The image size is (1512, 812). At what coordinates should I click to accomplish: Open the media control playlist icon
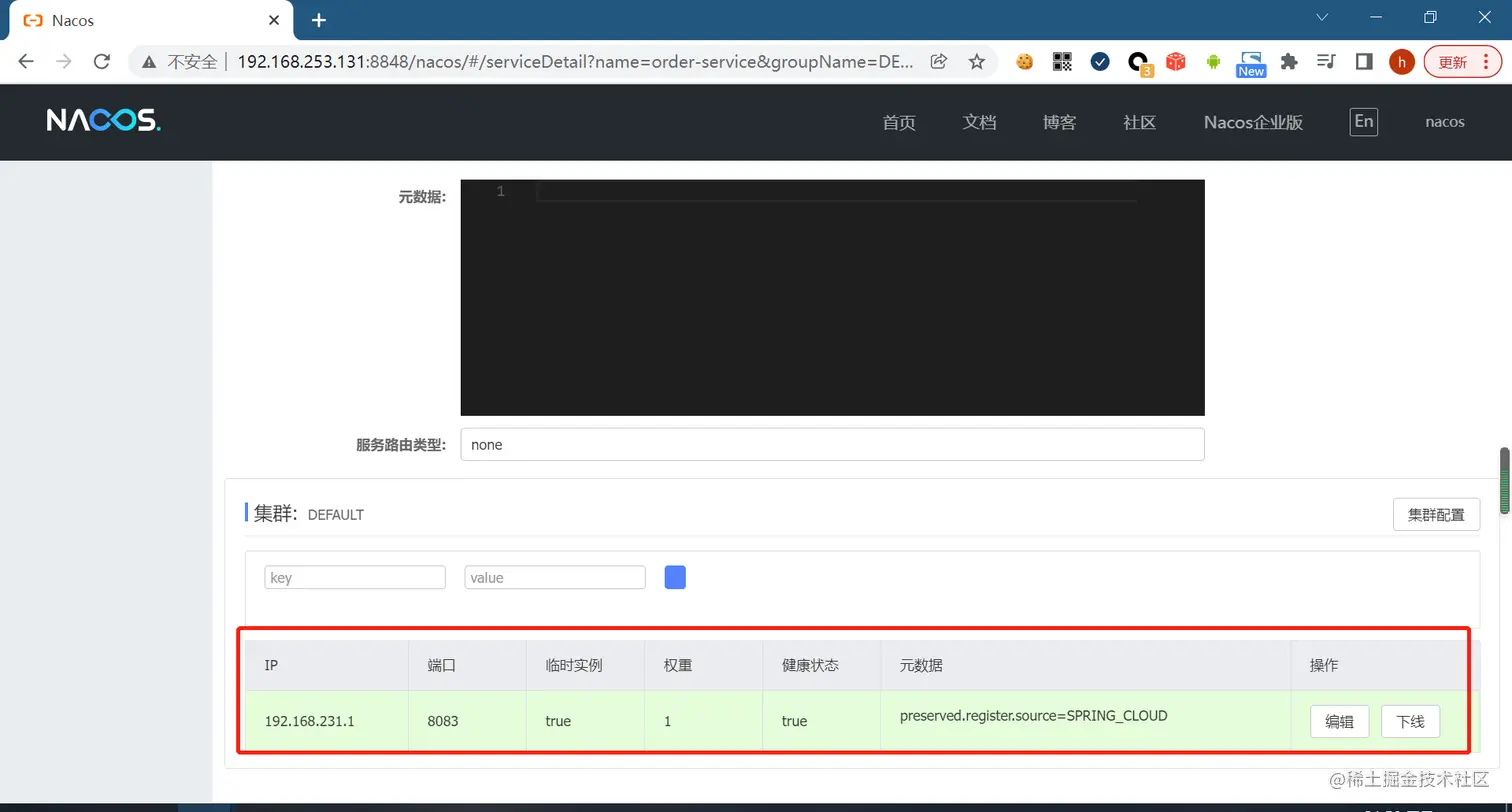[1327, 62]
